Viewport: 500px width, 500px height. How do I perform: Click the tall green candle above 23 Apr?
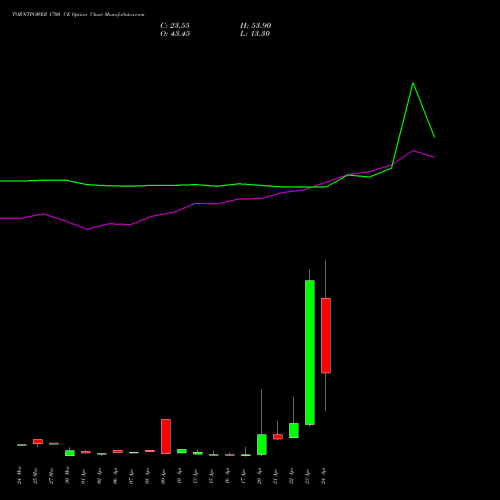pos(310,352)
